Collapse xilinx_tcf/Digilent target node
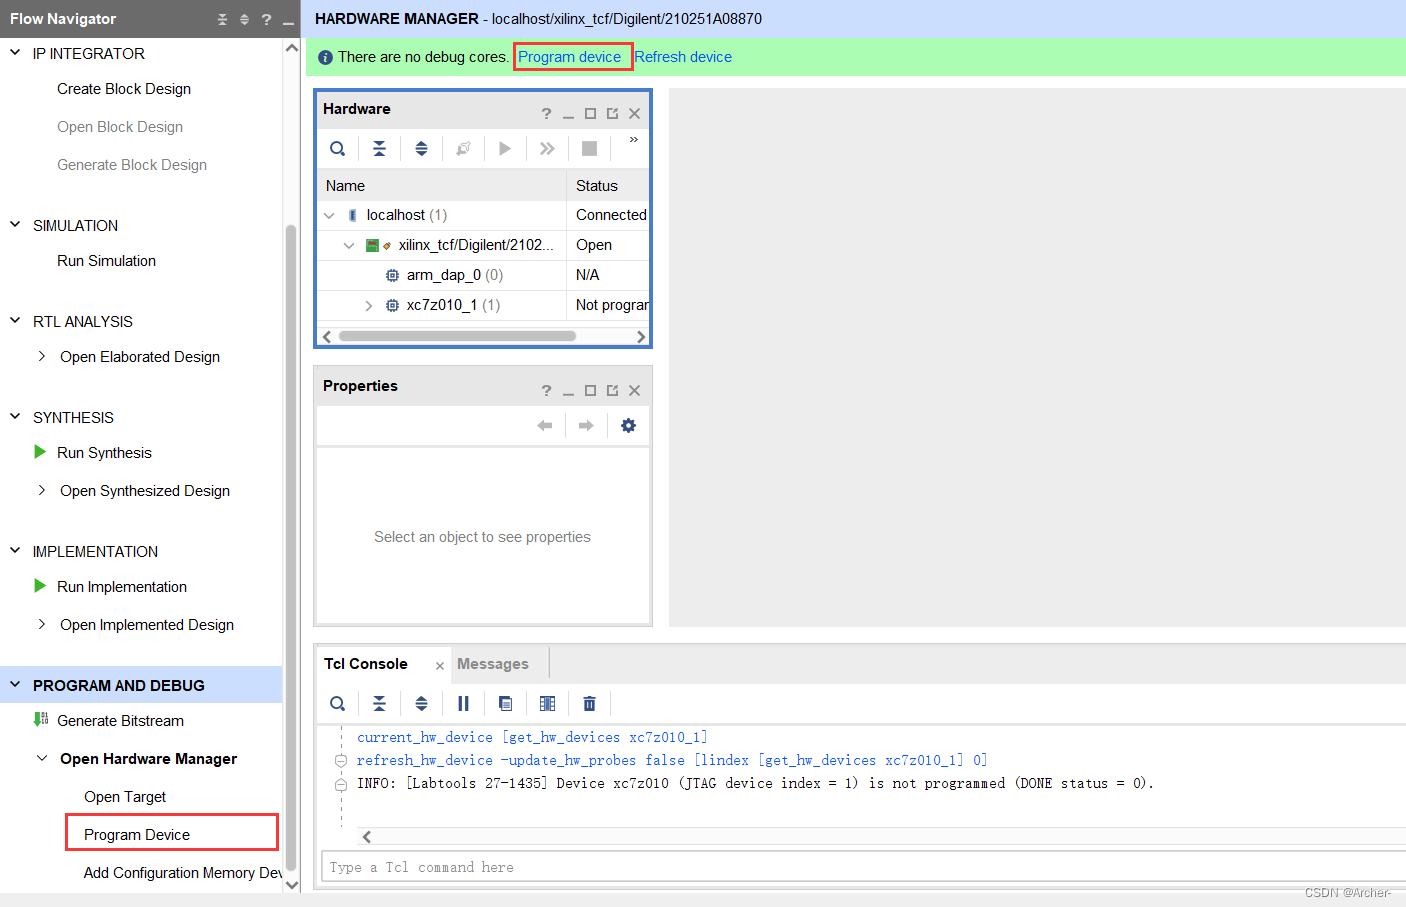Image resolution: width=1406 pixels, height=907 pixels. point(349,245)
